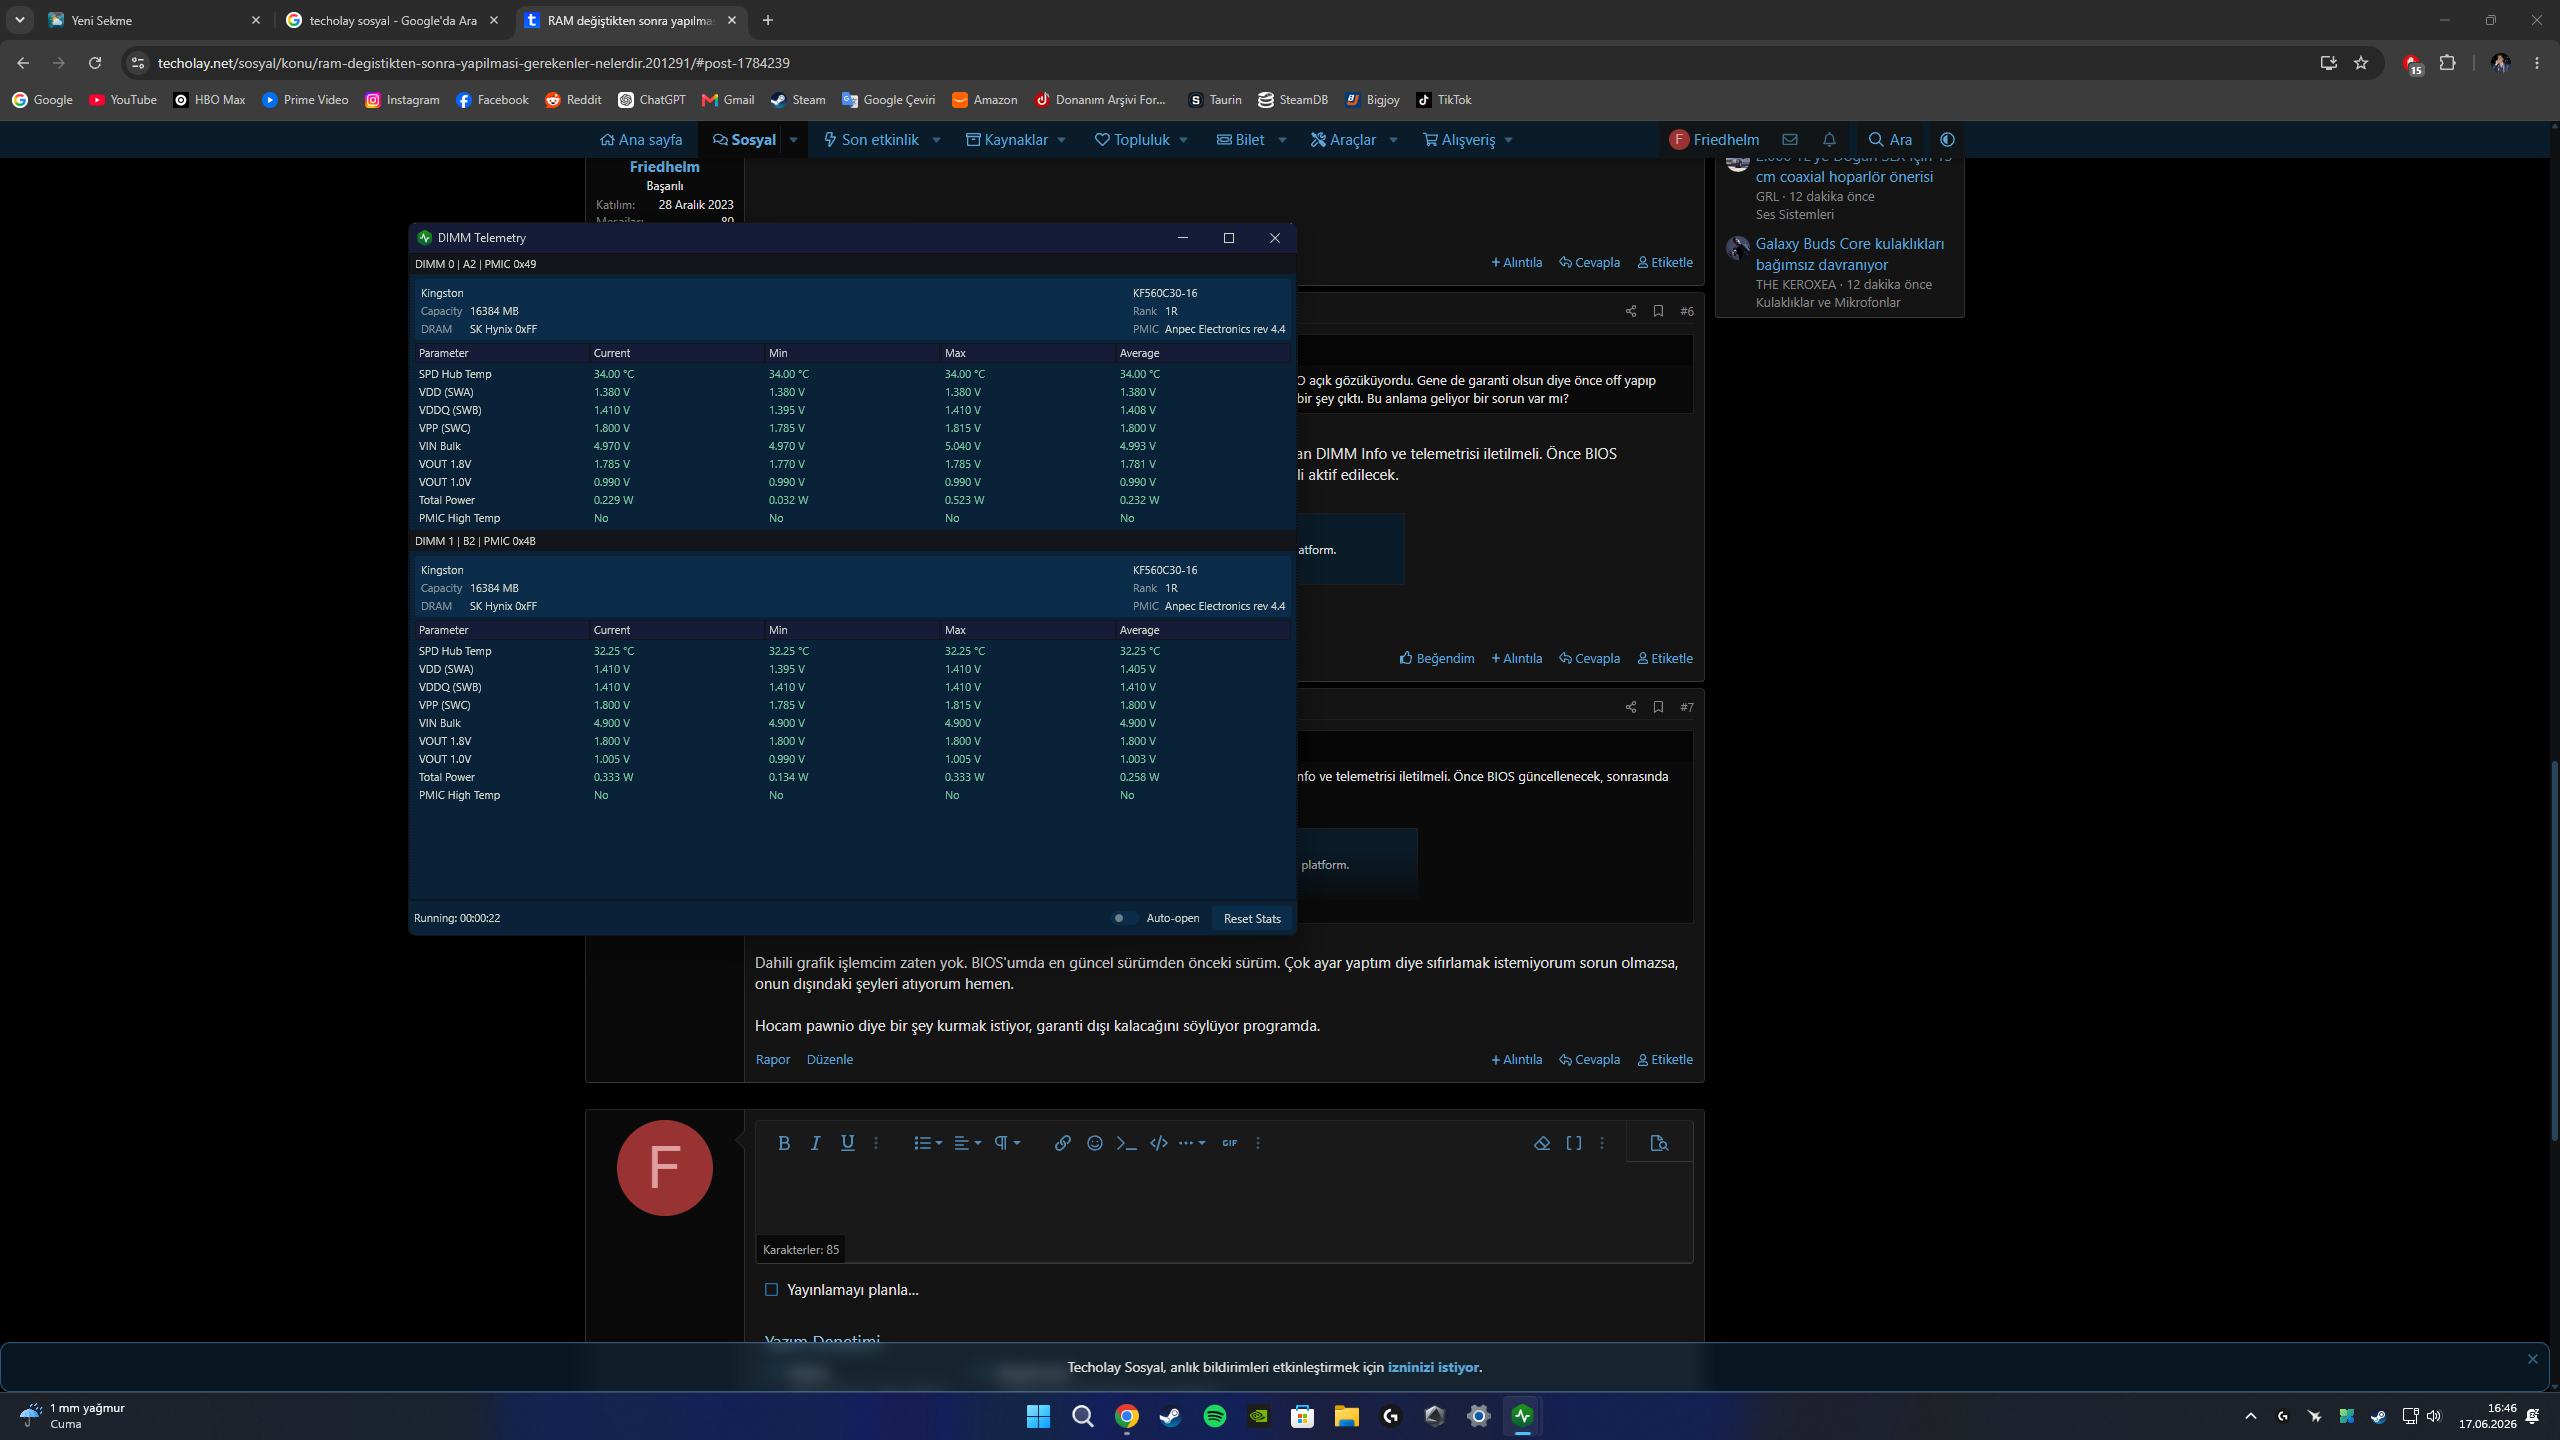This screenshot has height=1440, width=2560.
Task: Open the volume control in system tray
Action: [x=2434, y=1416]
